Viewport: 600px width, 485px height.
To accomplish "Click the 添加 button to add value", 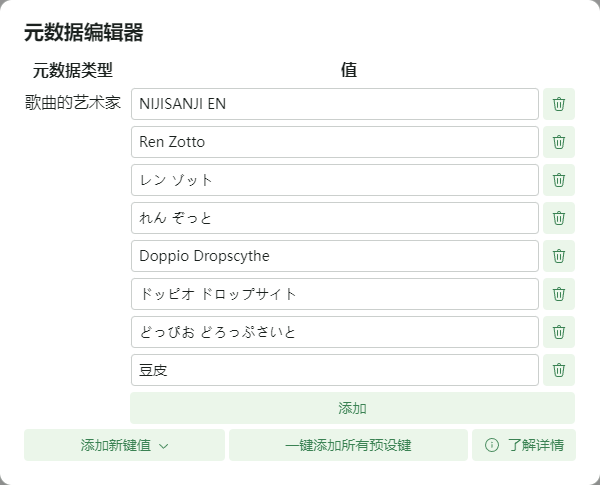I will pyautogui.click(x=352, y=408).
